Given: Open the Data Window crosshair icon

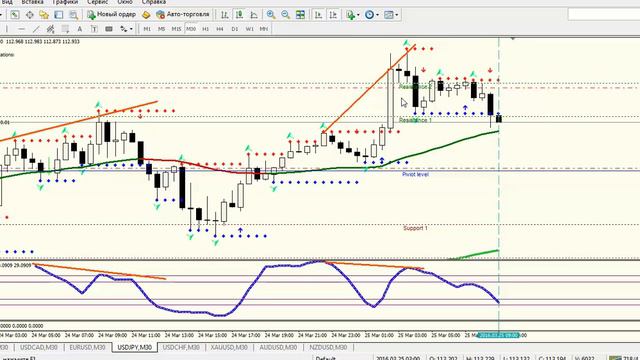Looking at the screenshot, I should pyautogui.click(x=29, y=15).
